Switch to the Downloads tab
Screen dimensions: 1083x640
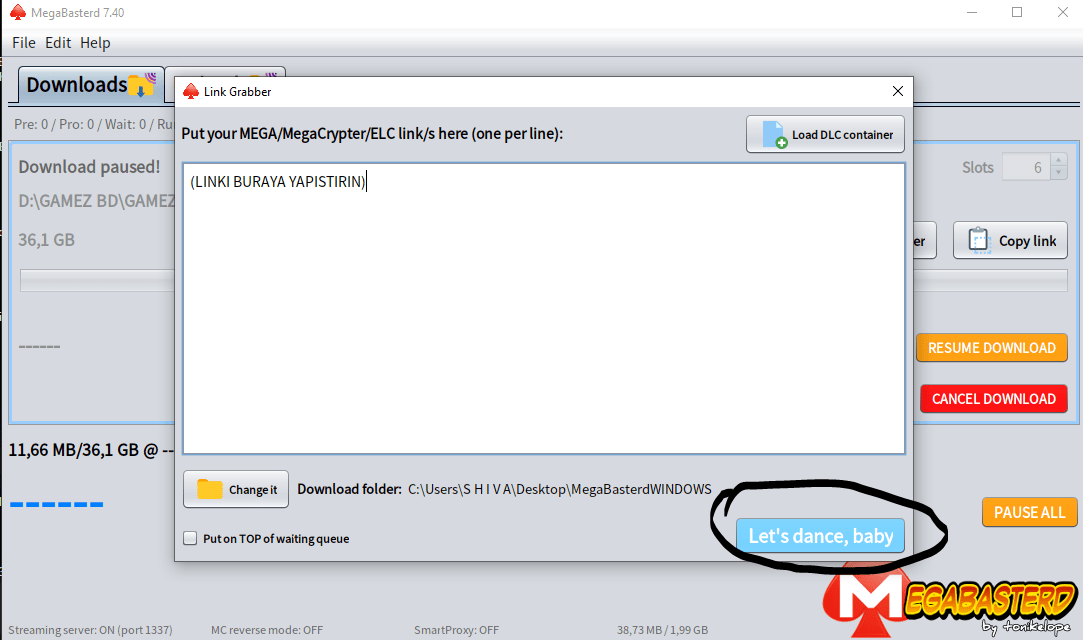point(90,85)
